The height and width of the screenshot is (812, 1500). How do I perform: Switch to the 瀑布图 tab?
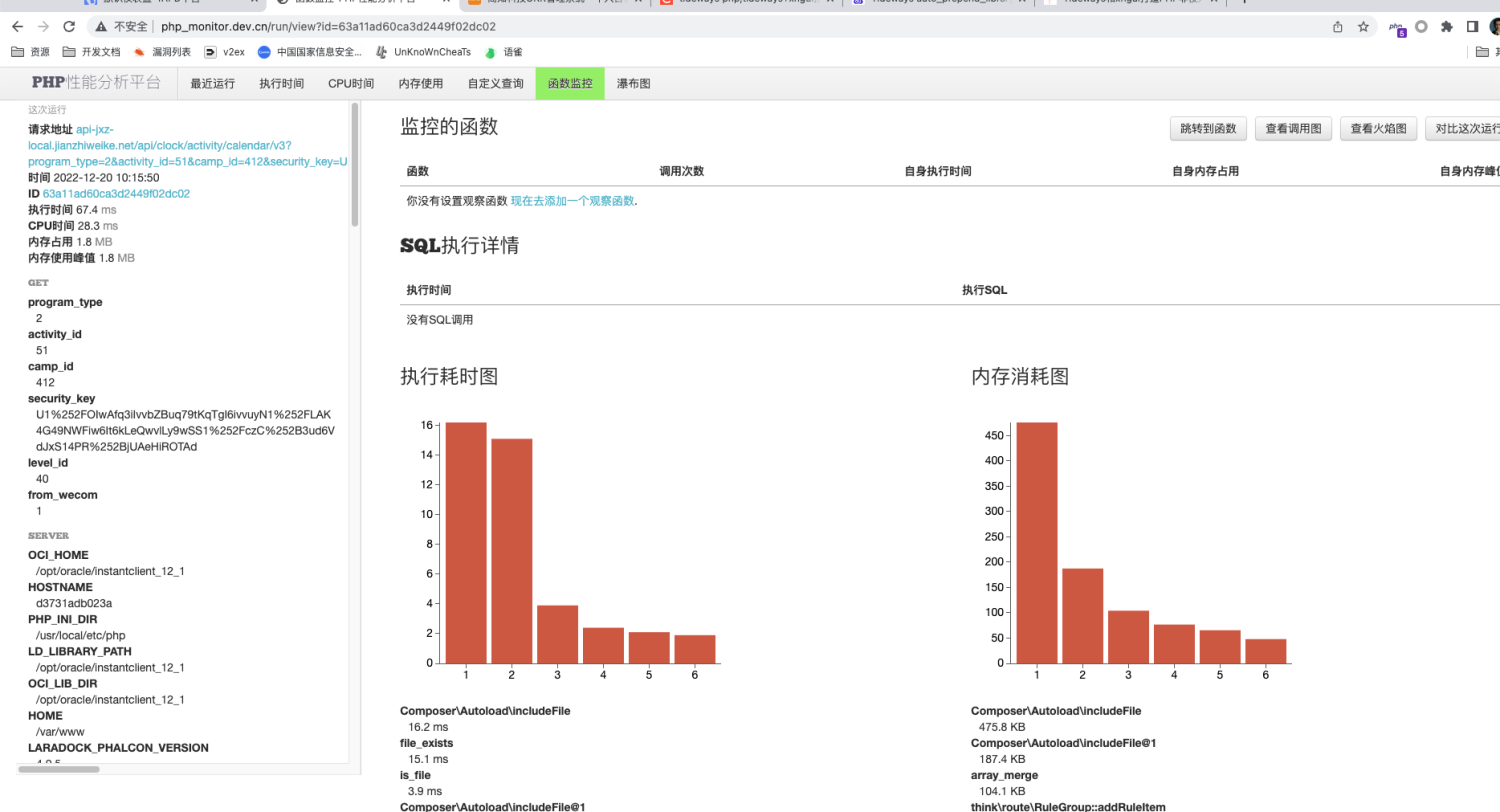(633, 84)
